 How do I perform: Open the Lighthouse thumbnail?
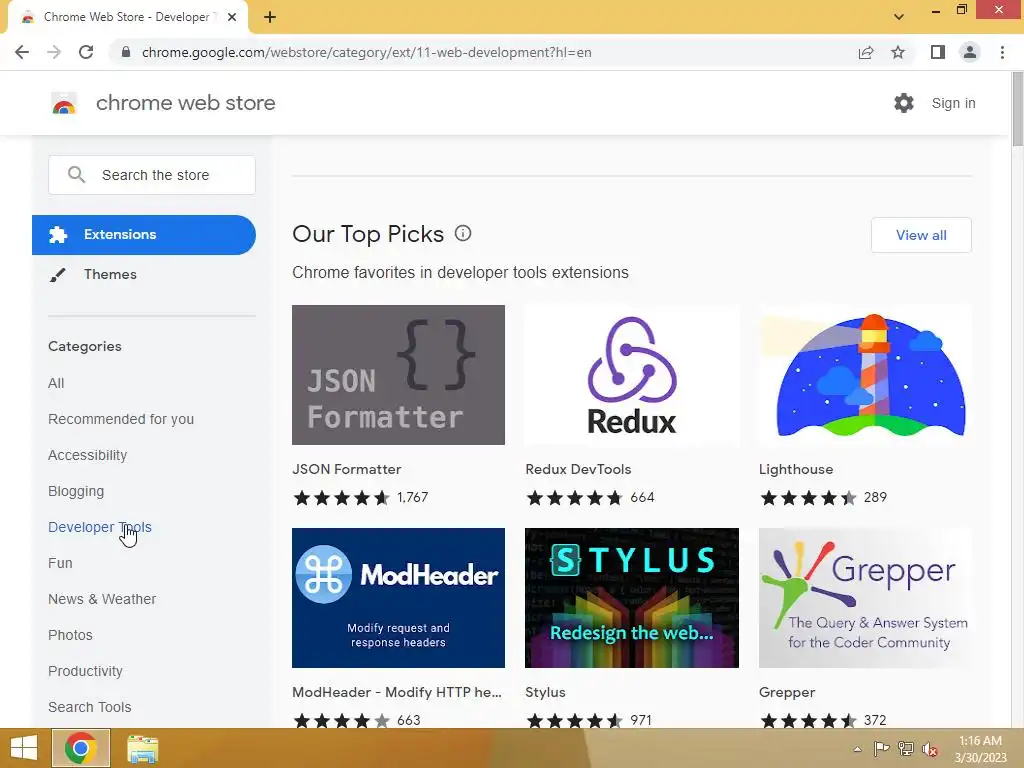coord(865,375)
